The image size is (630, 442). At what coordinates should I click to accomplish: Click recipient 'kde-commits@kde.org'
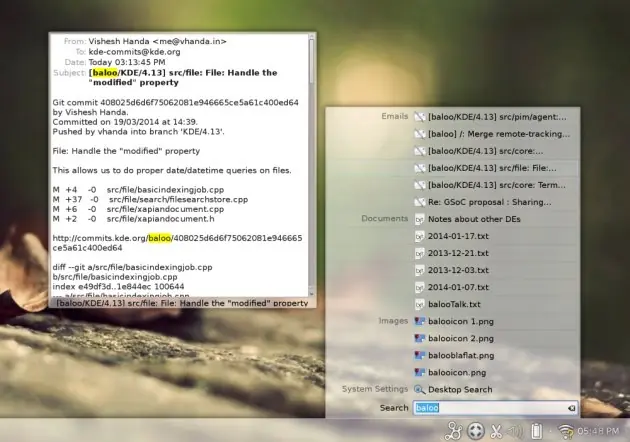134,52
